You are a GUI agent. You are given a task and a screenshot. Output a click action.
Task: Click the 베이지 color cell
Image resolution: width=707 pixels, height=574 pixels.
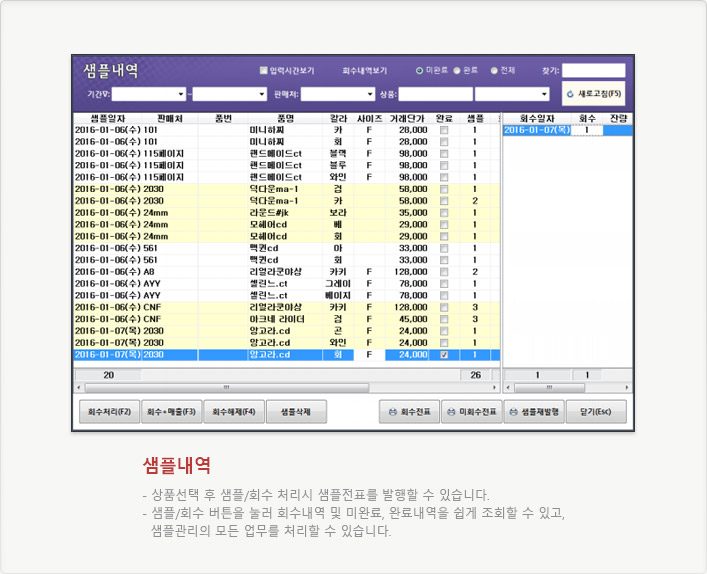click(x=338, y=295)
